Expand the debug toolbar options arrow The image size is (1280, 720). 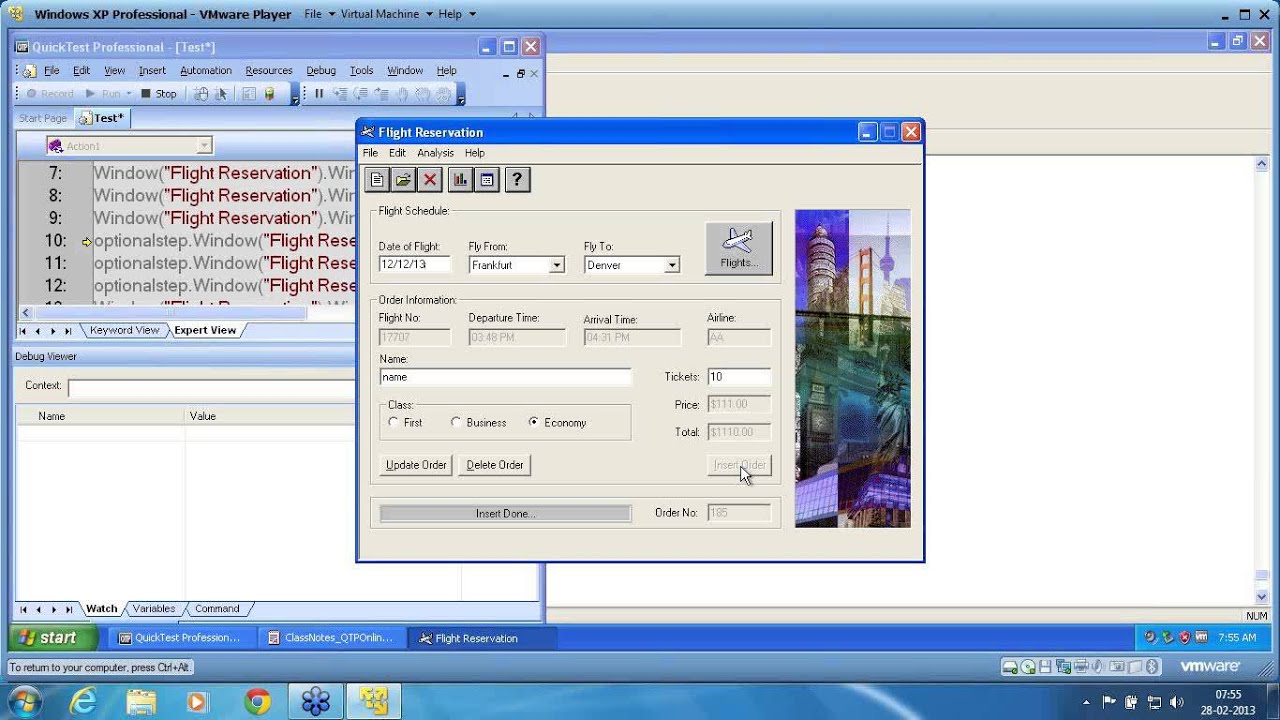click(x=461, y=96)
